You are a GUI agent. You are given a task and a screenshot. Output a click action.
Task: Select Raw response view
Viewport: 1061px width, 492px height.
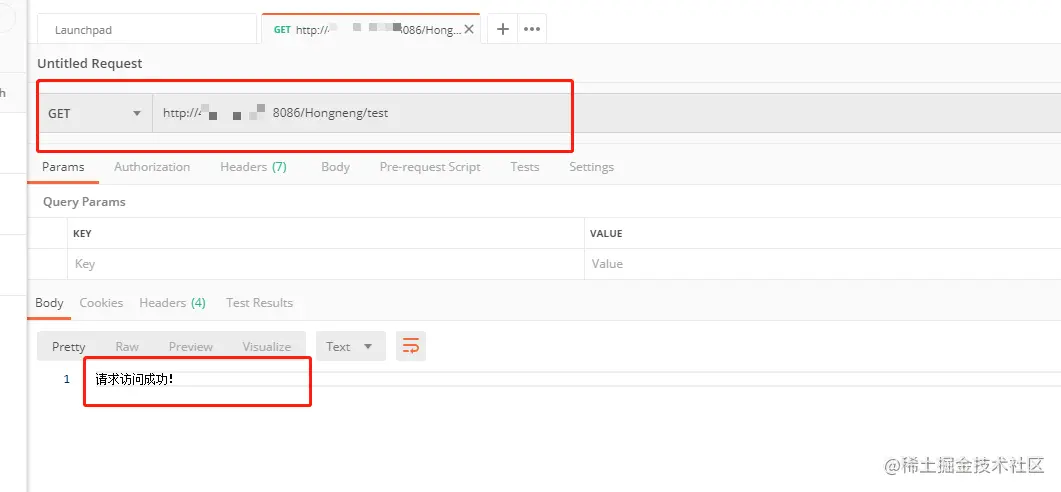click(127, 346)
